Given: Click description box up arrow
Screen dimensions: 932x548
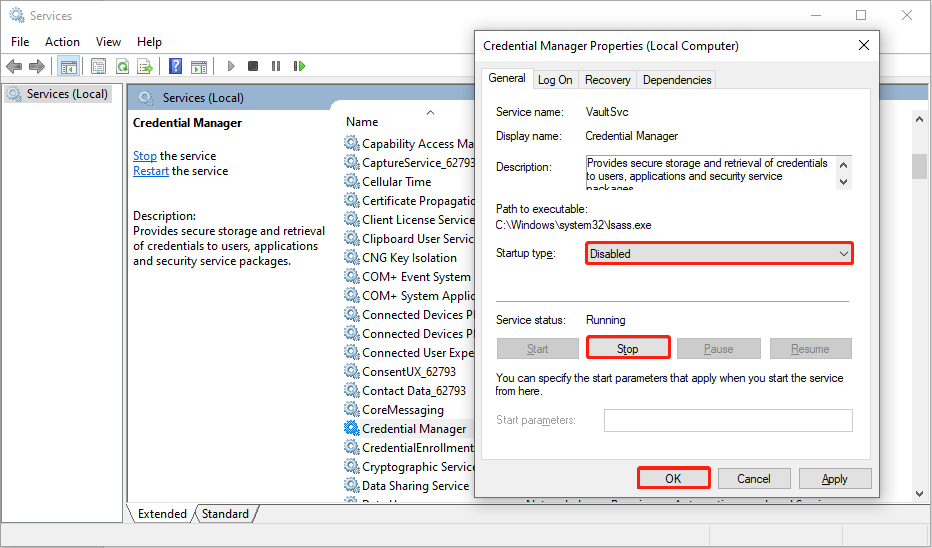Looking at the screenshot, I should click(x=843, y=164).
